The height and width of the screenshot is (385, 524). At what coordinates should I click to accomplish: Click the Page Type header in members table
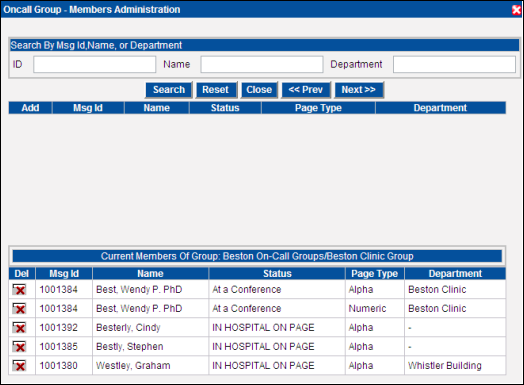tap(375, 274)
